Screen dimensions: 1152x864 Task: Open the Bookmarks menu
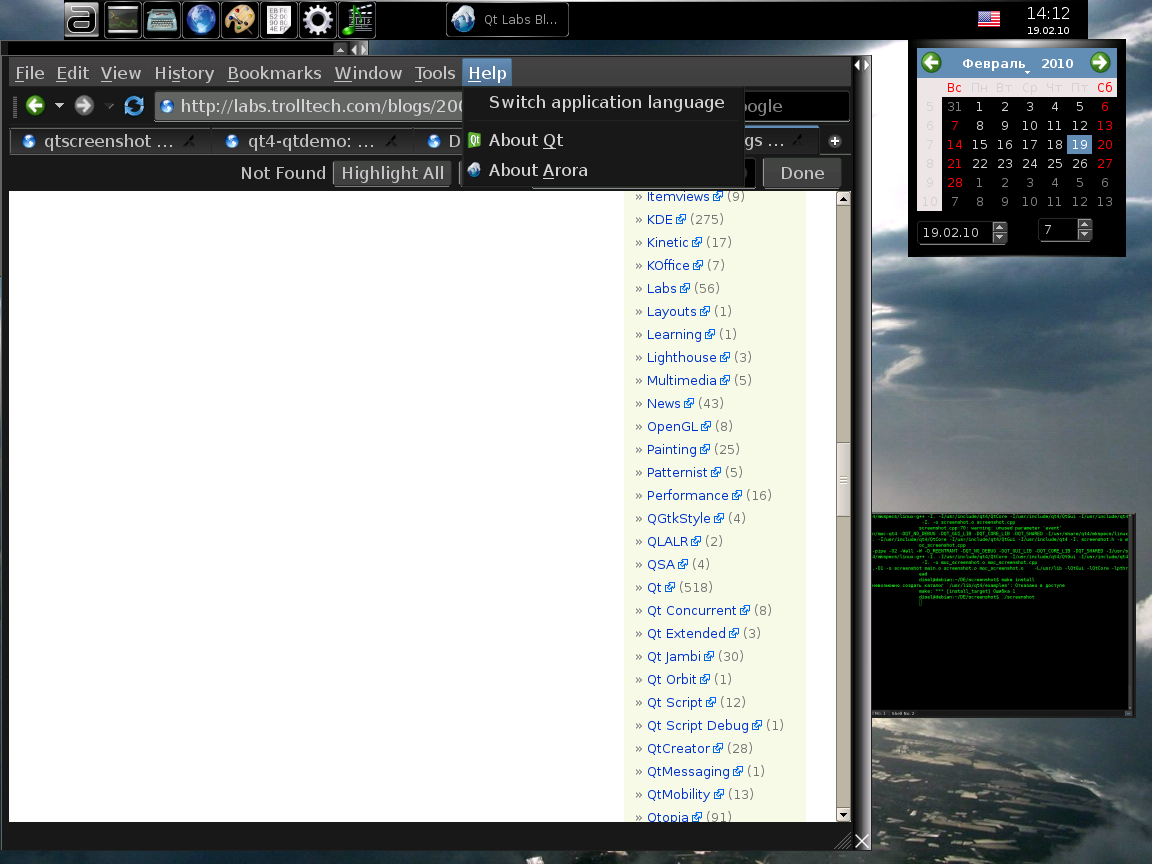coord(274,73)
